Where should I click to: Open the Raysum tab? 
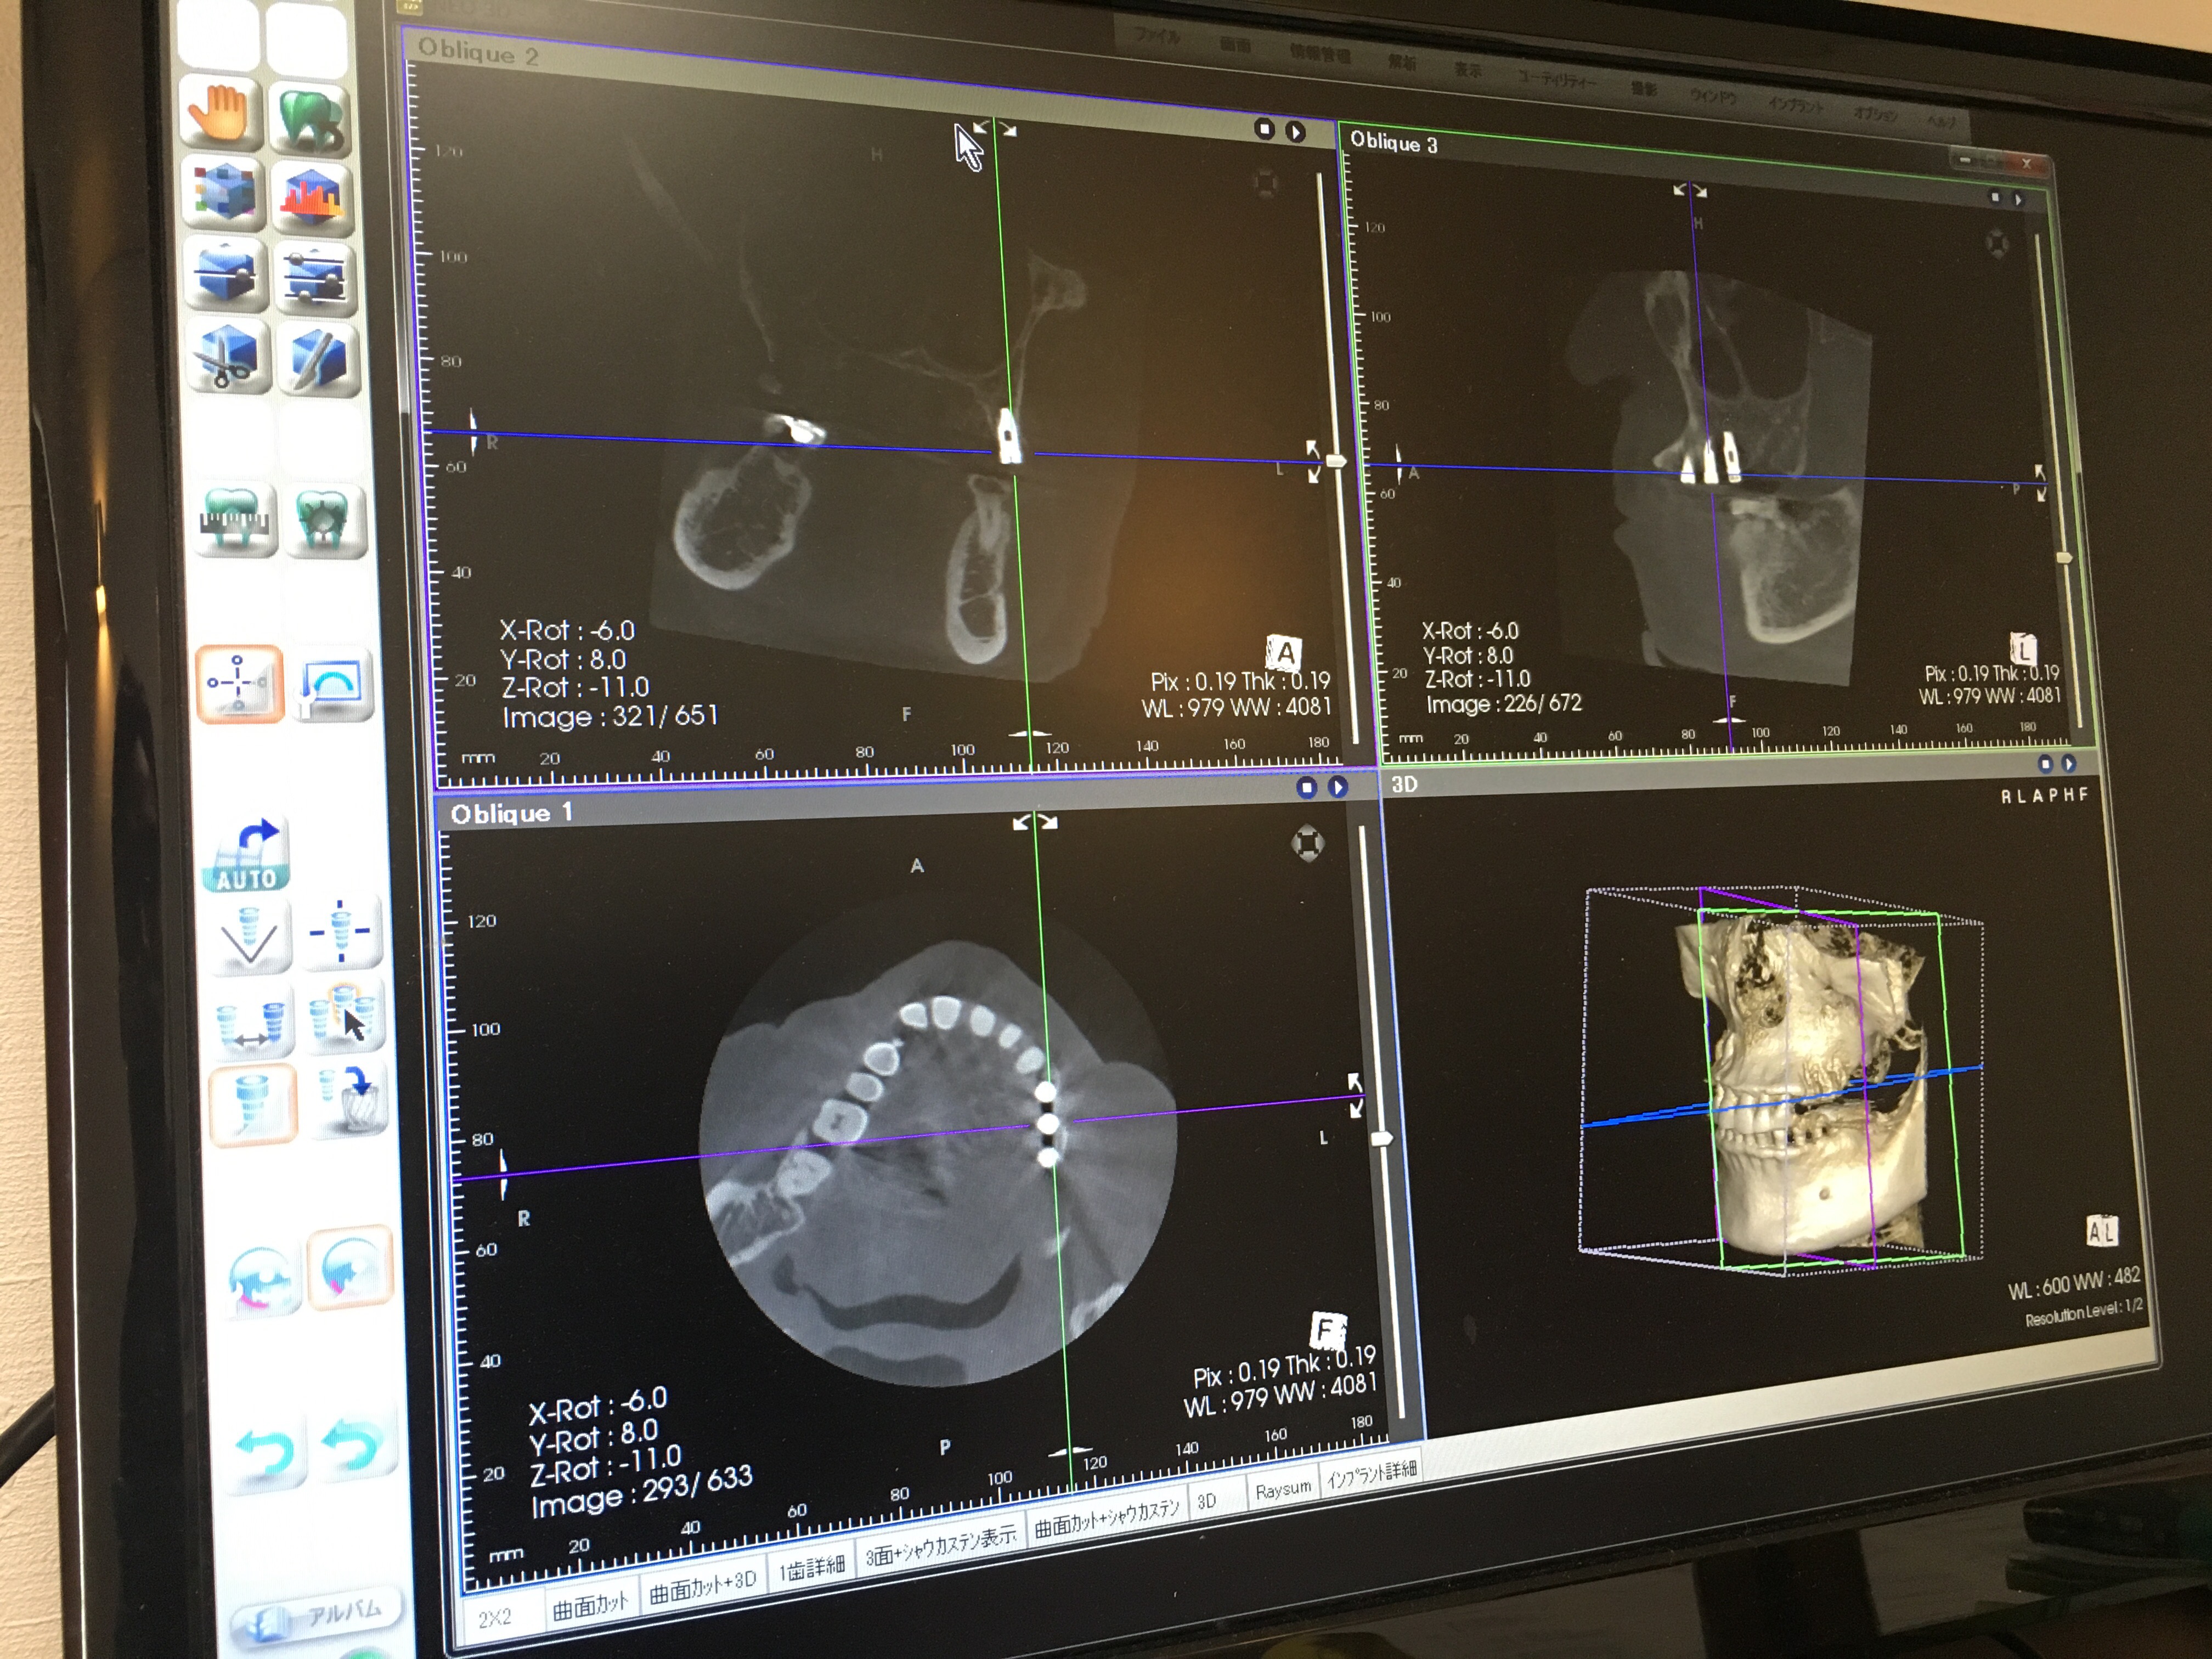[x=1283, y=1489]
